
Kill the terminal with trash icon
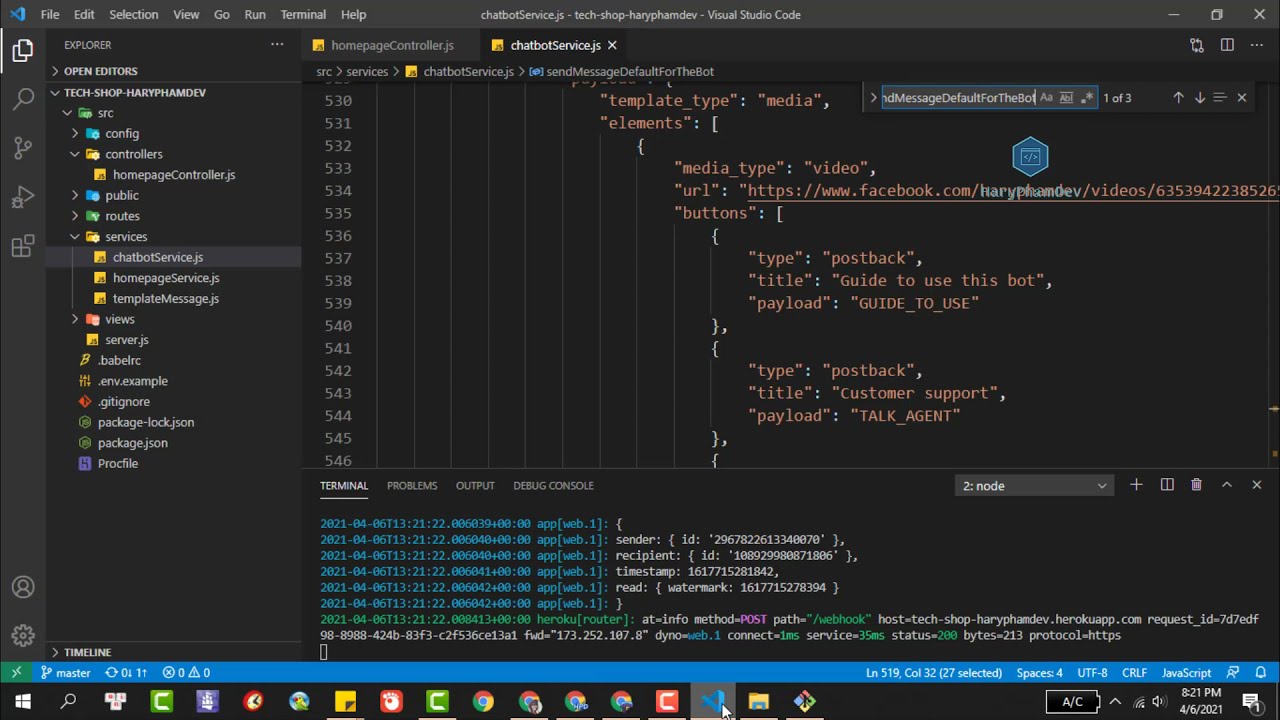[1196, 485]
